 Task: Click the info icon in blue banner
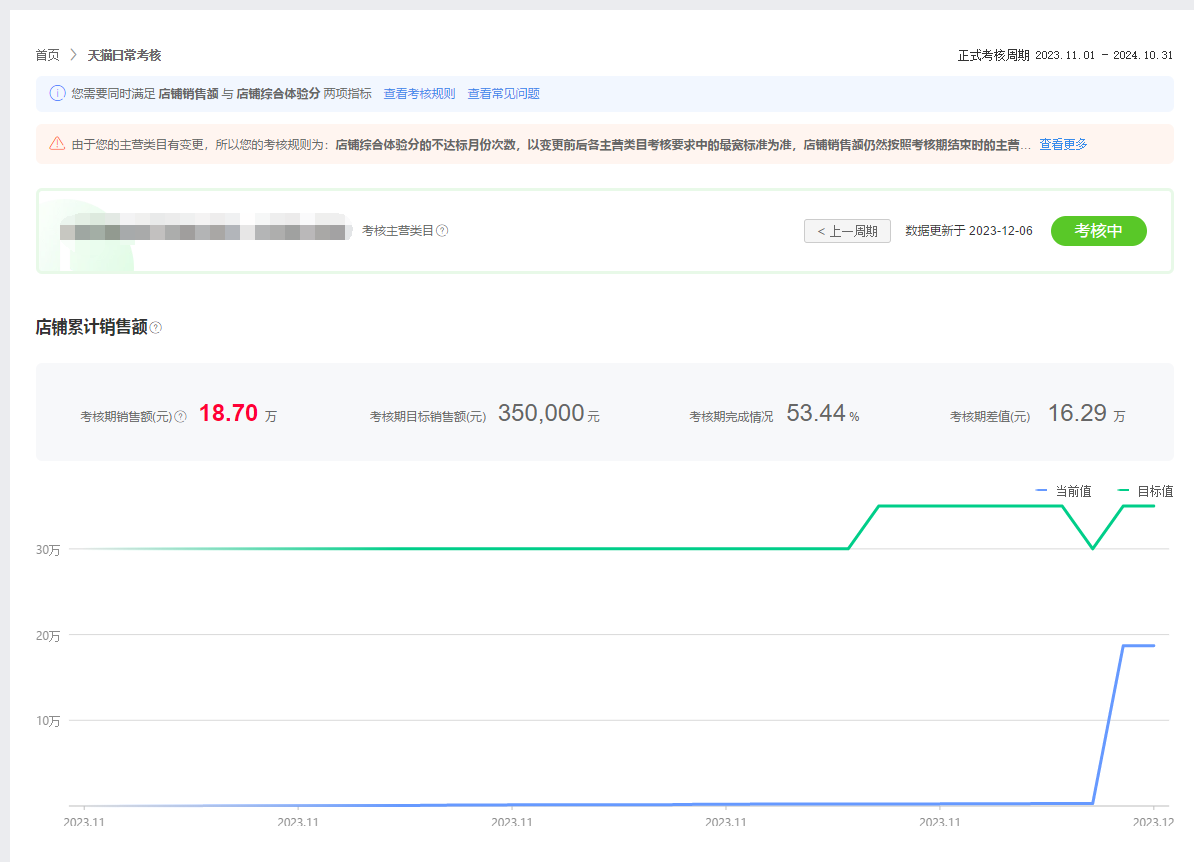pos(57,94)
